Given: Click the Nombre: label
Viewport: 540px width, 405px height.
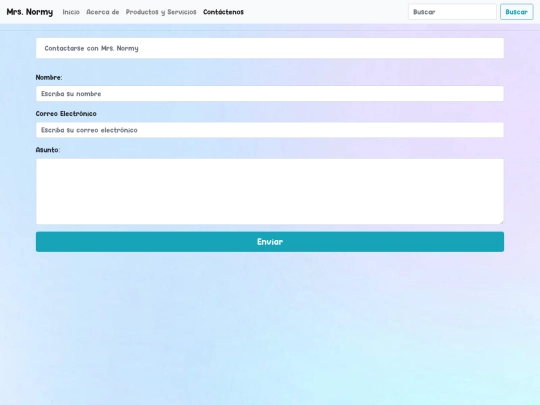Looking at the screenshot, I should click(x=49, y=77).
